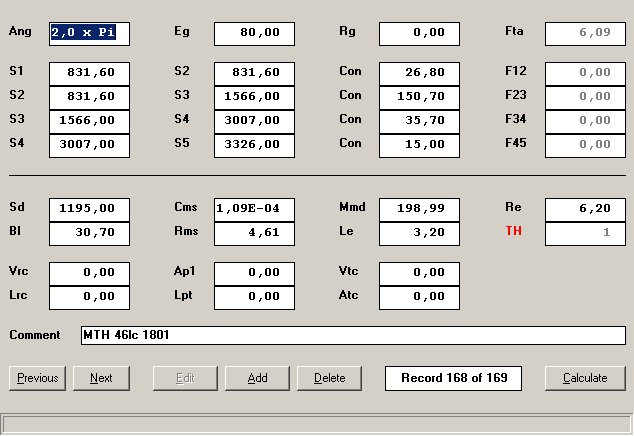Image resolution: width=634 pixels, height=436 pixels.
Task: Delete the current record
Action: (x=329, y=378)
